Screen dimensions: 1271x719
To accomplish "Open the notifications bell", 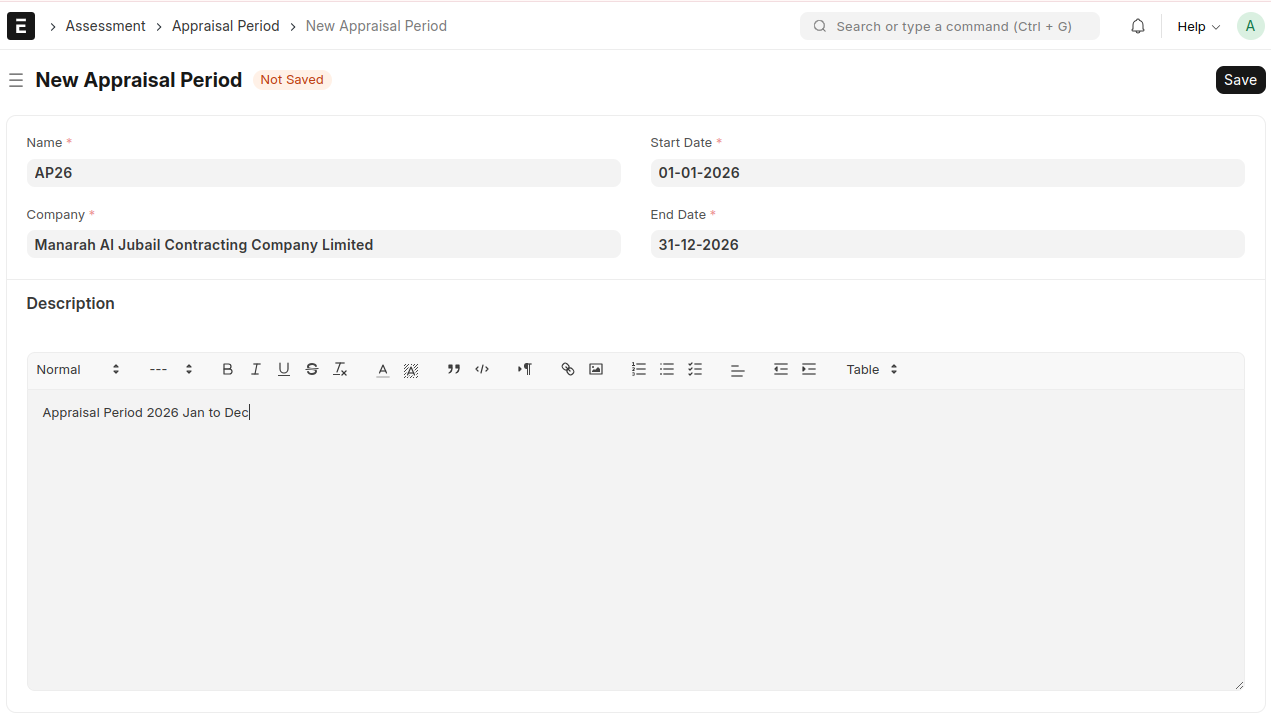I will pos(1138,27).
